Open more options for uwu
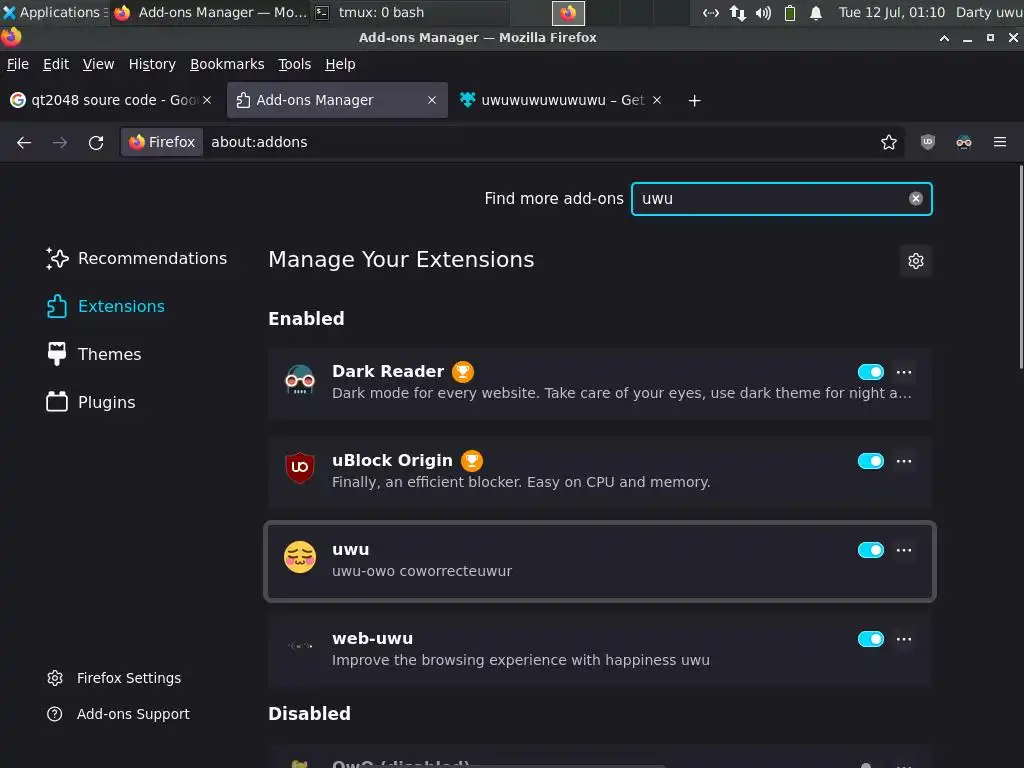 tap(904, 550)
